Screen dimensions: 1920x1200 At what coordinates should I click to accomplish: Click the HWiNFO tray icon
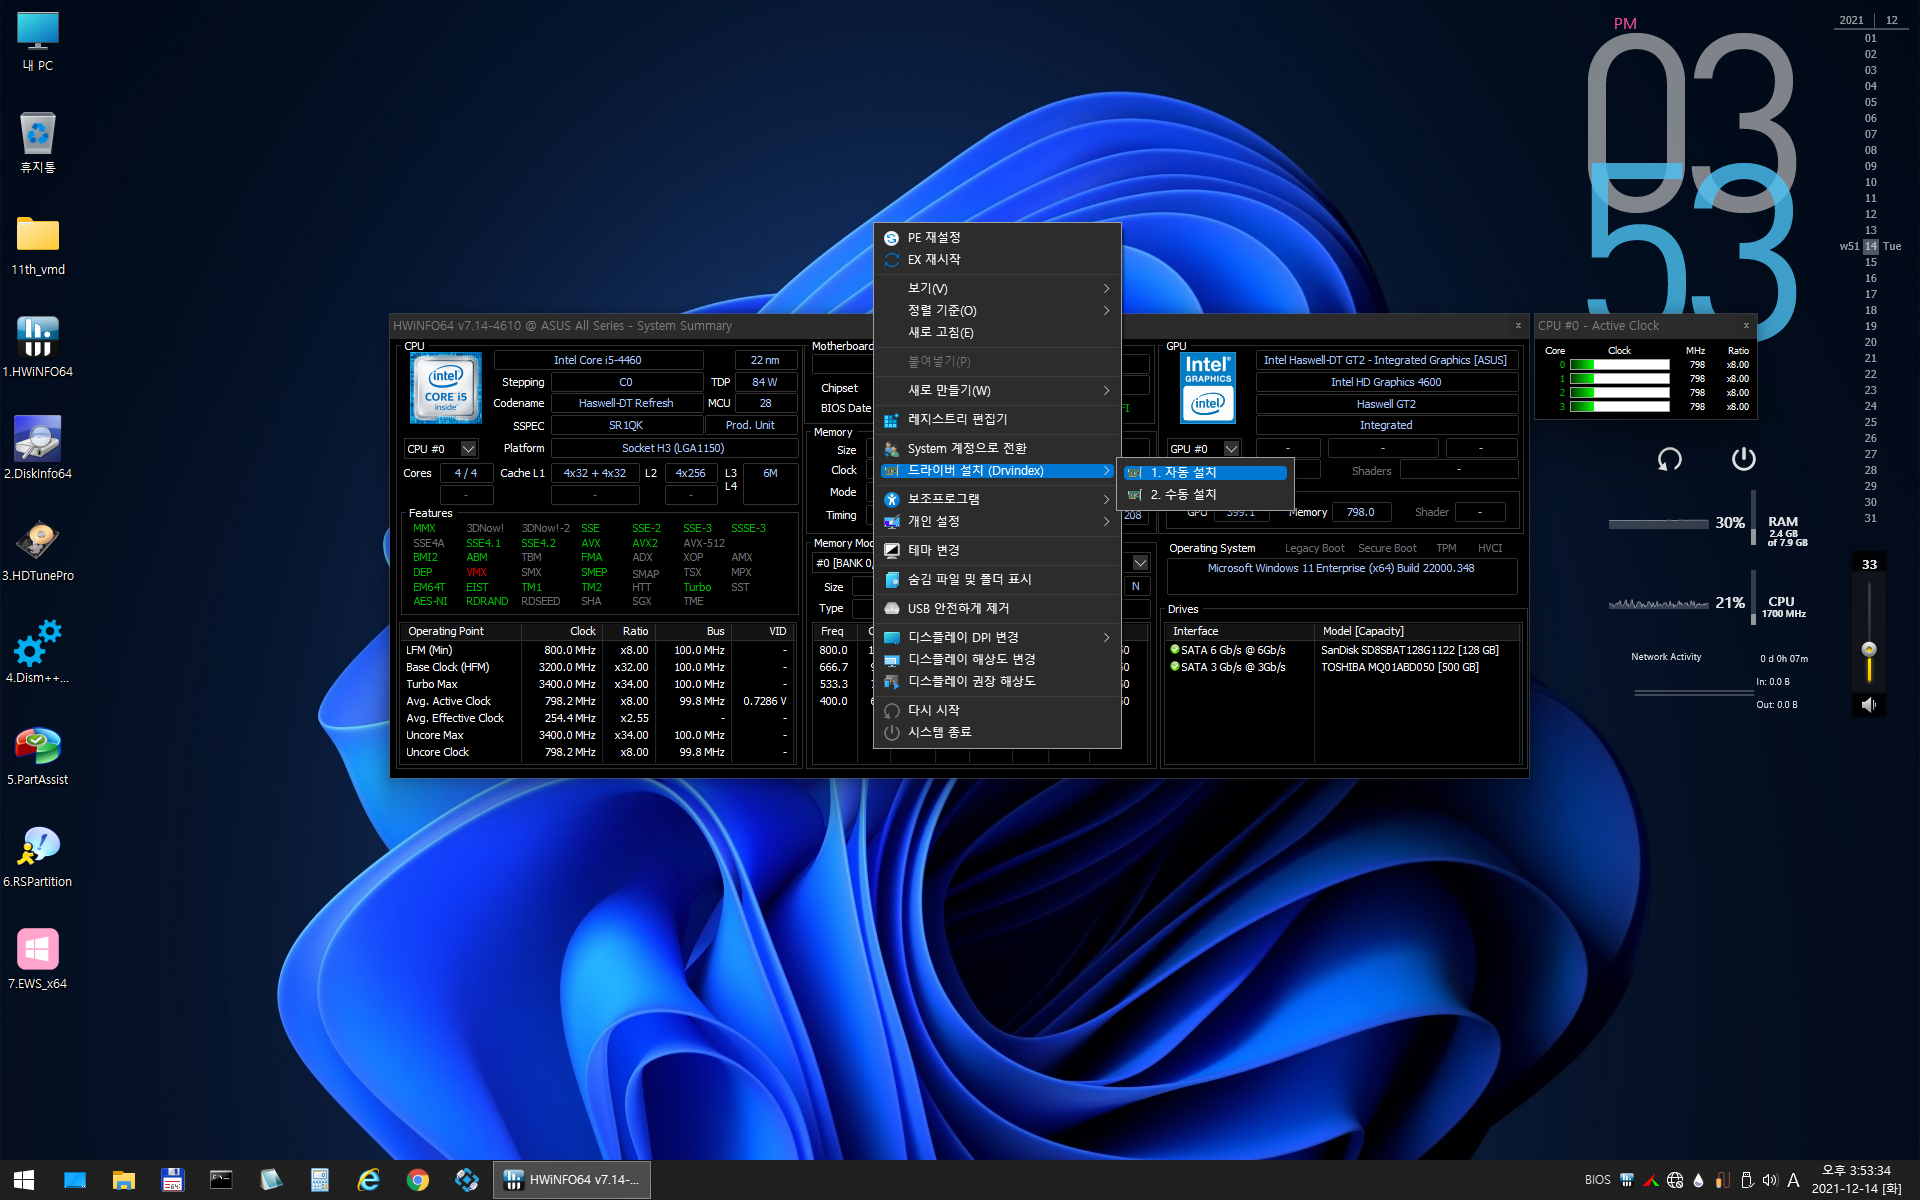[1627, 1180]
